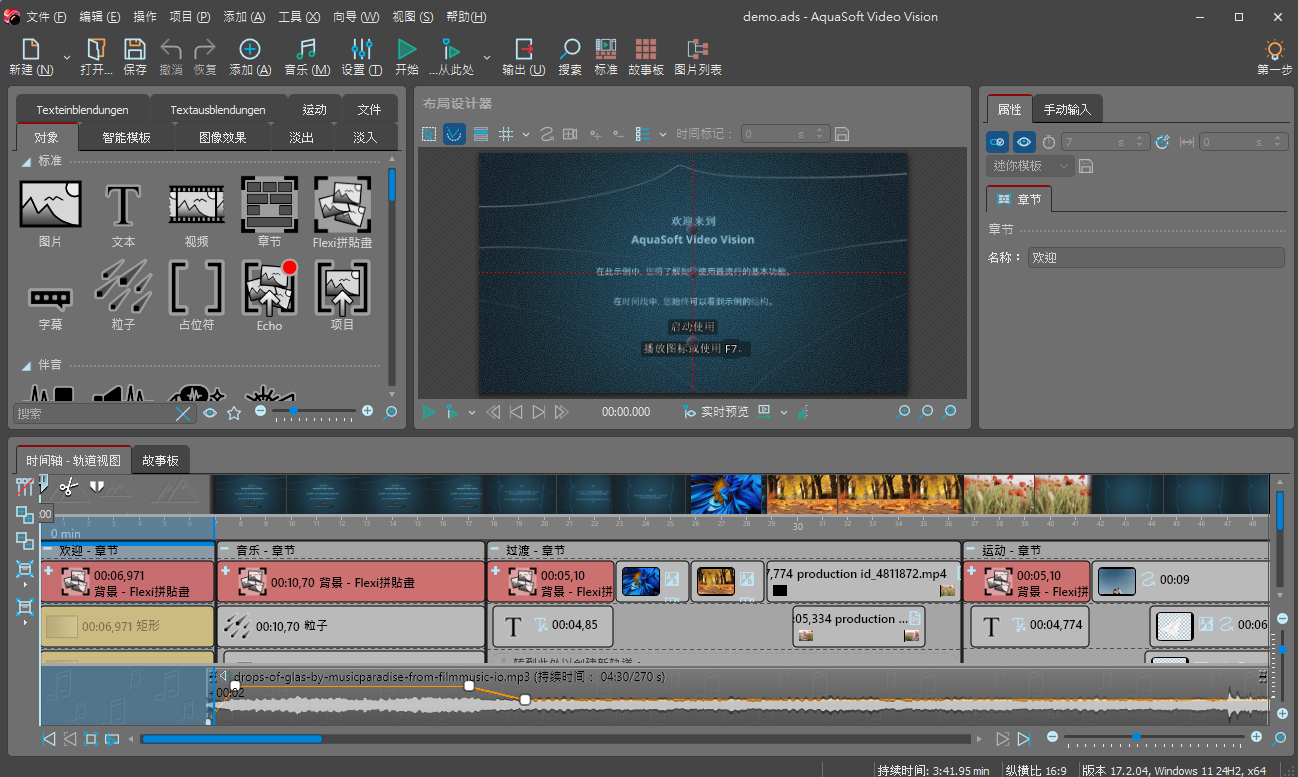Screen dimensions: 1298x777
Task: Click the scissors cut tool in timeline
Action: (x=68, y=487)
